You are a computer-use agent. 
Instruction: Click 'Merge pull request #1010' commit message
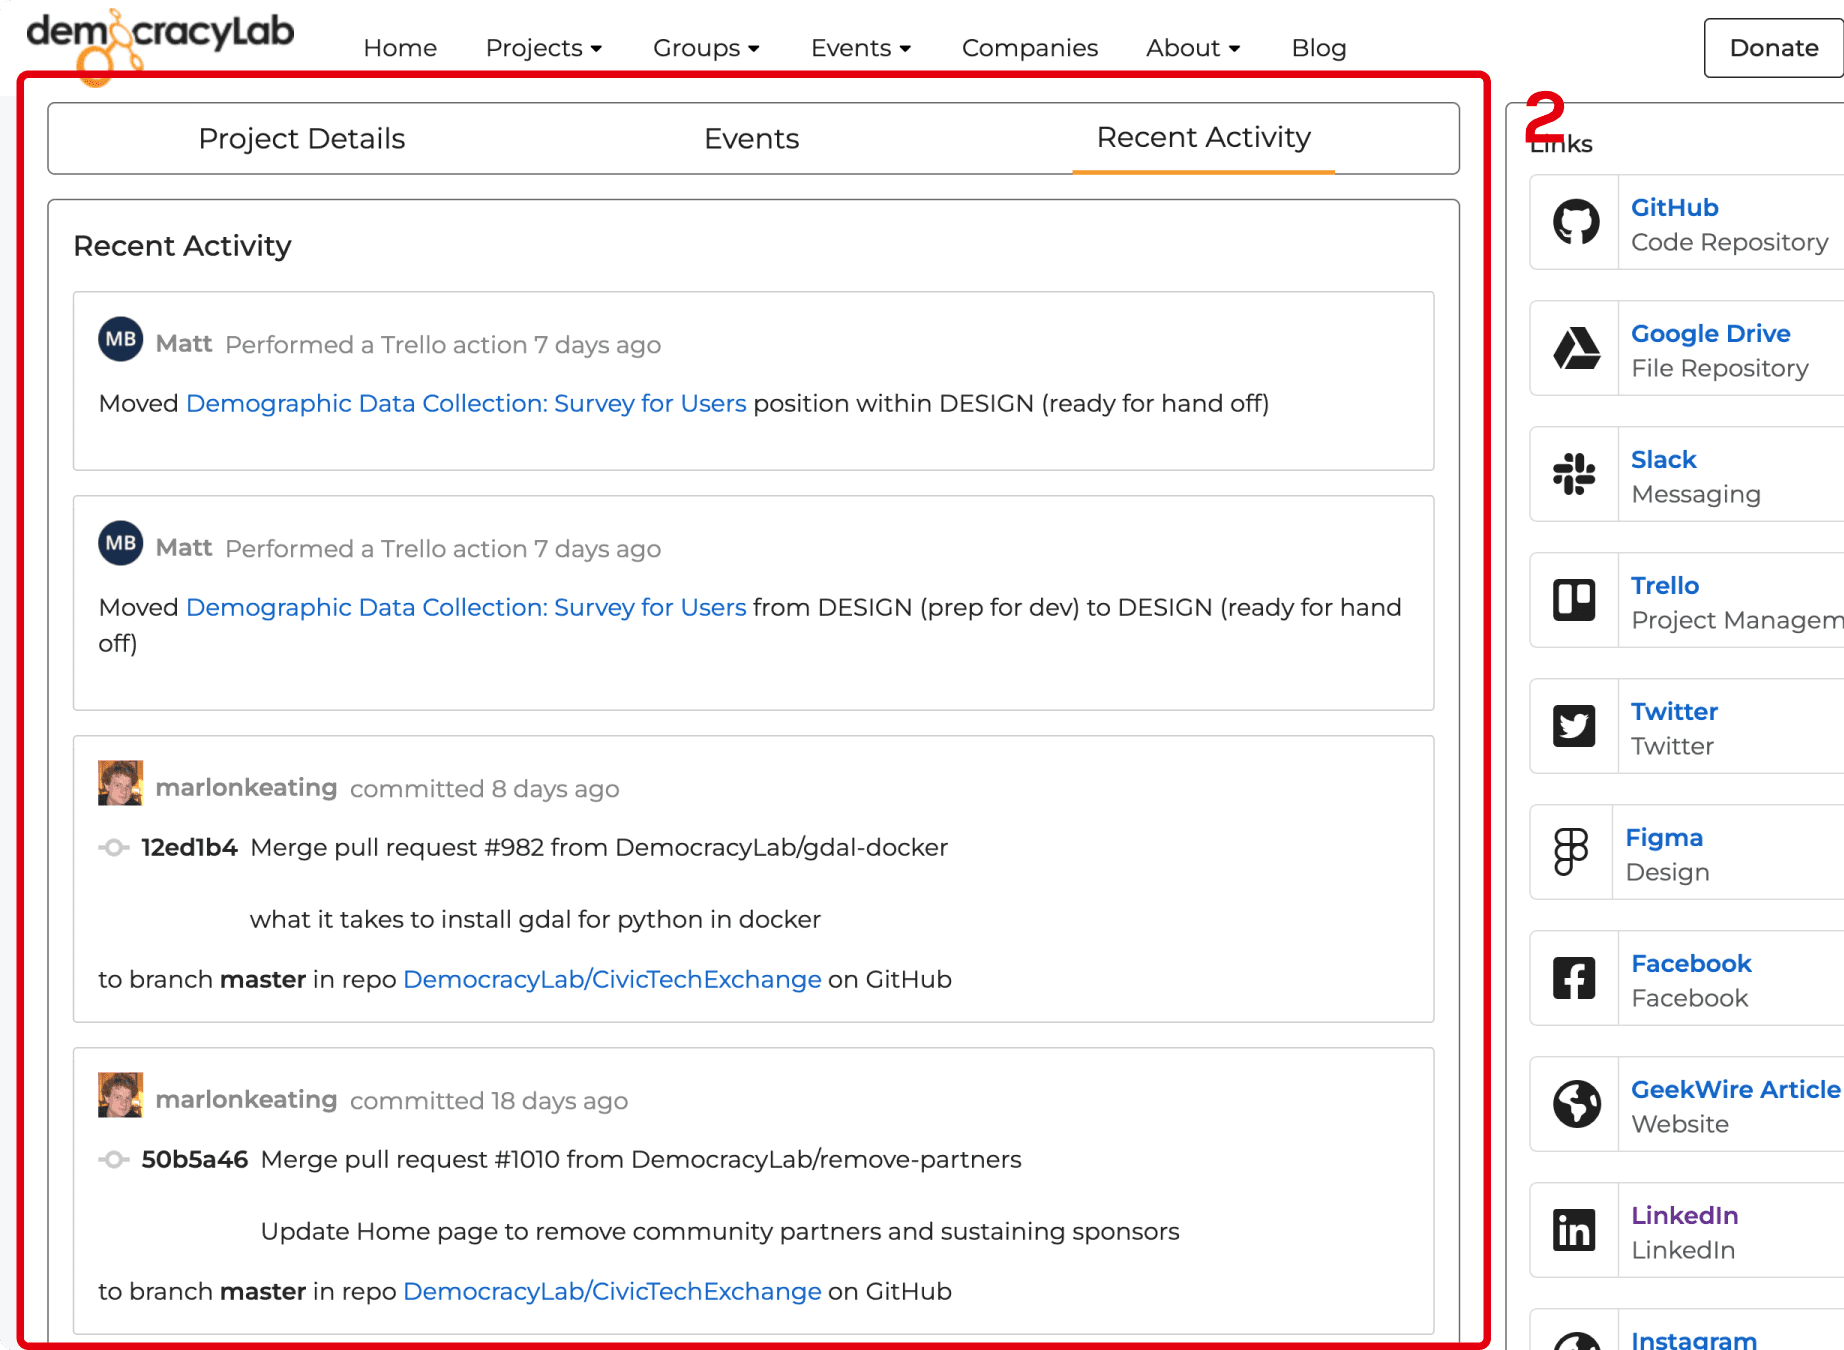click(x=641, y=1159)
